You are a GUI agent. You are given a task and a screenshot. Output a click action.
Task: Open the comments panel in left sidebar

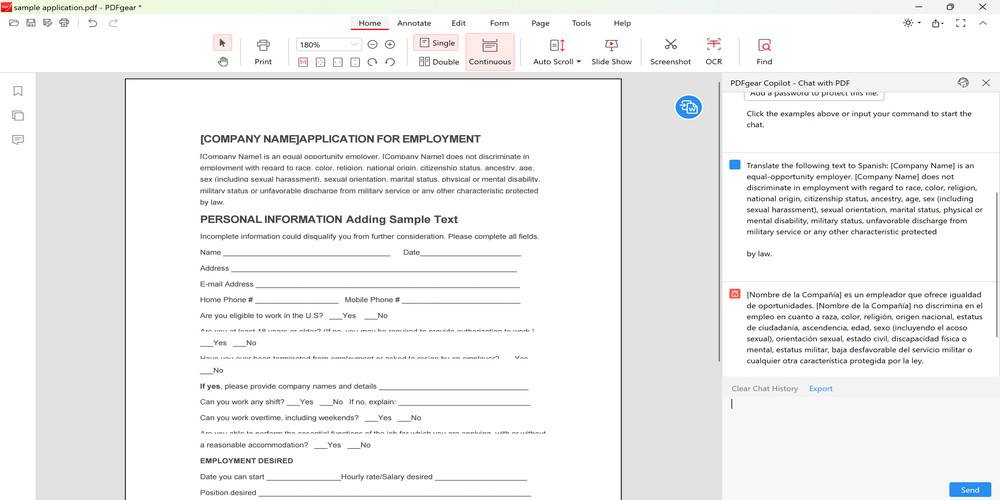[18, 140]
